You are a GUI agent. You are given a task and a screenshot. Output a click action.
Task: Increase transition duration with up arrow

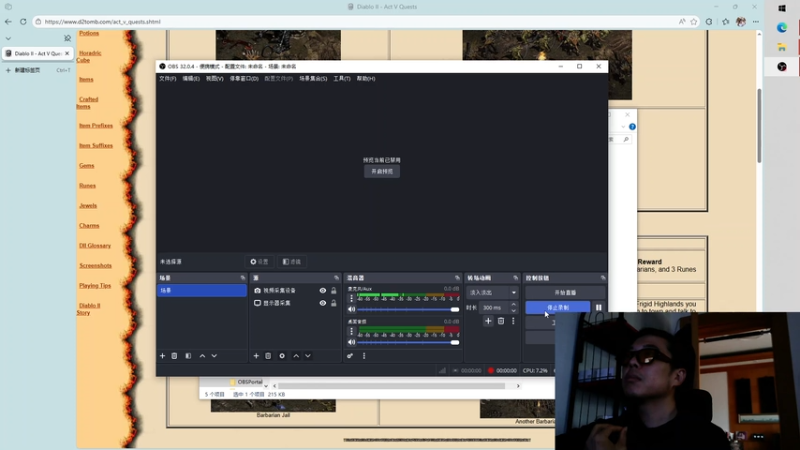click(x=513, y=305)
